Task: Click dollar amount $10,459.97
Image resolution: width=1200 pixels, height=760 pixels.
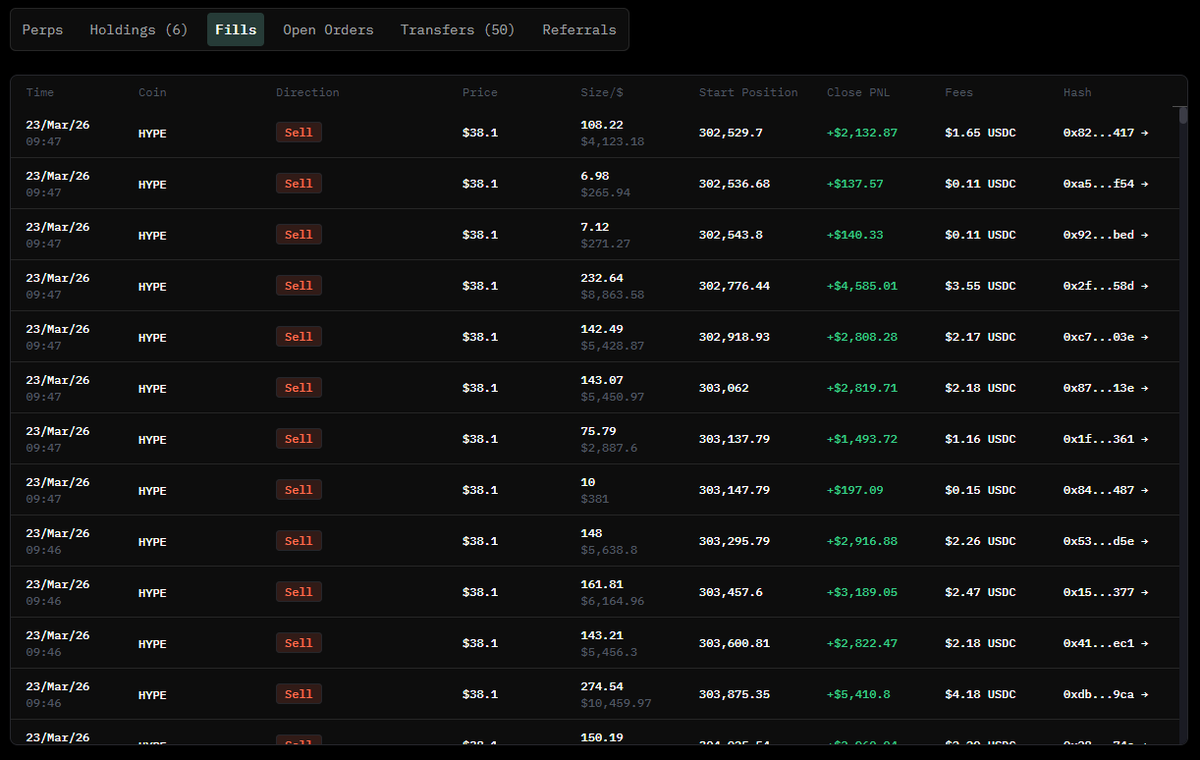Action: tap(616, 703)
